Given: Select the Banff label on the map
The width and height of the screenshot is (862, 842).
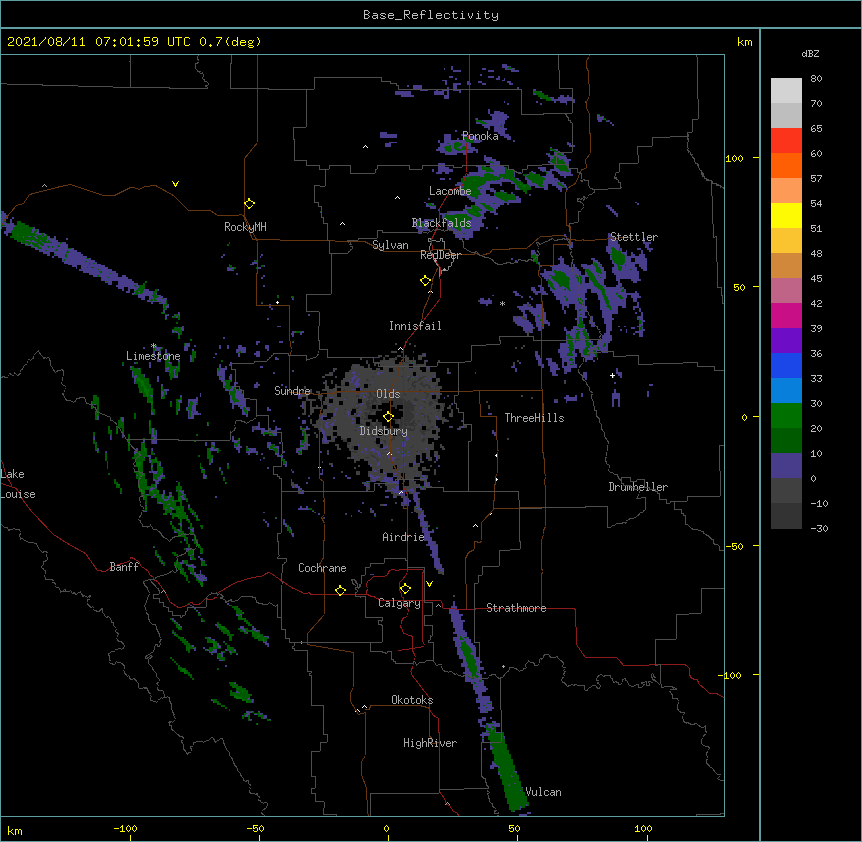Looking at the screenshot, I should point(124,567).
